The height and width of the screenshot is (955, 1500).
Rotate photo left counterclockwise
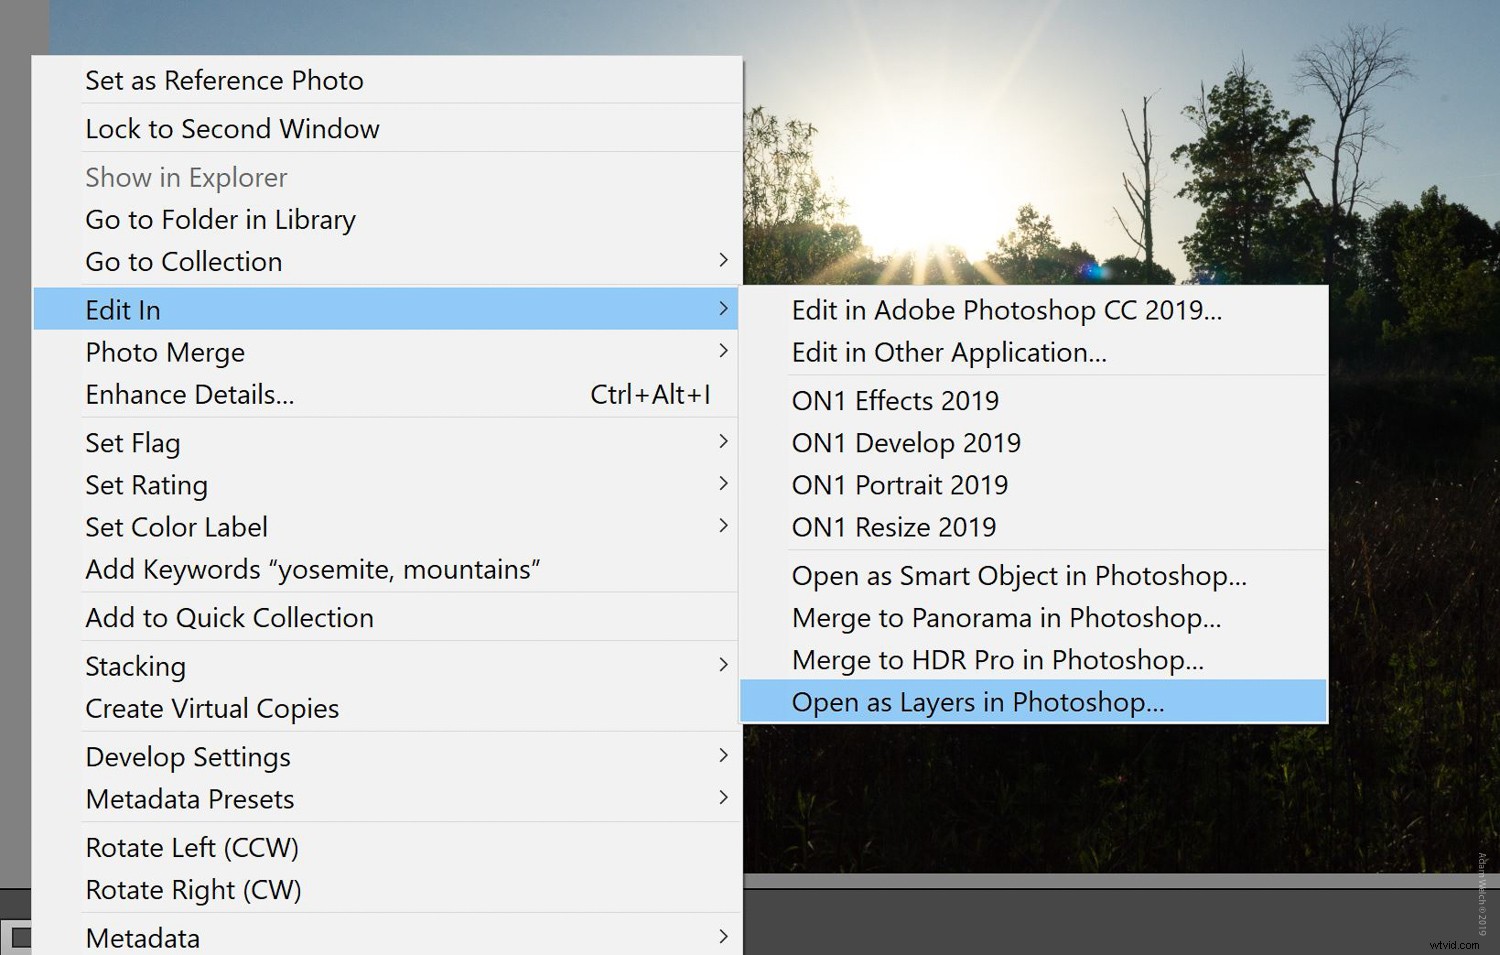pyautogui.click(x=192, y=847)
